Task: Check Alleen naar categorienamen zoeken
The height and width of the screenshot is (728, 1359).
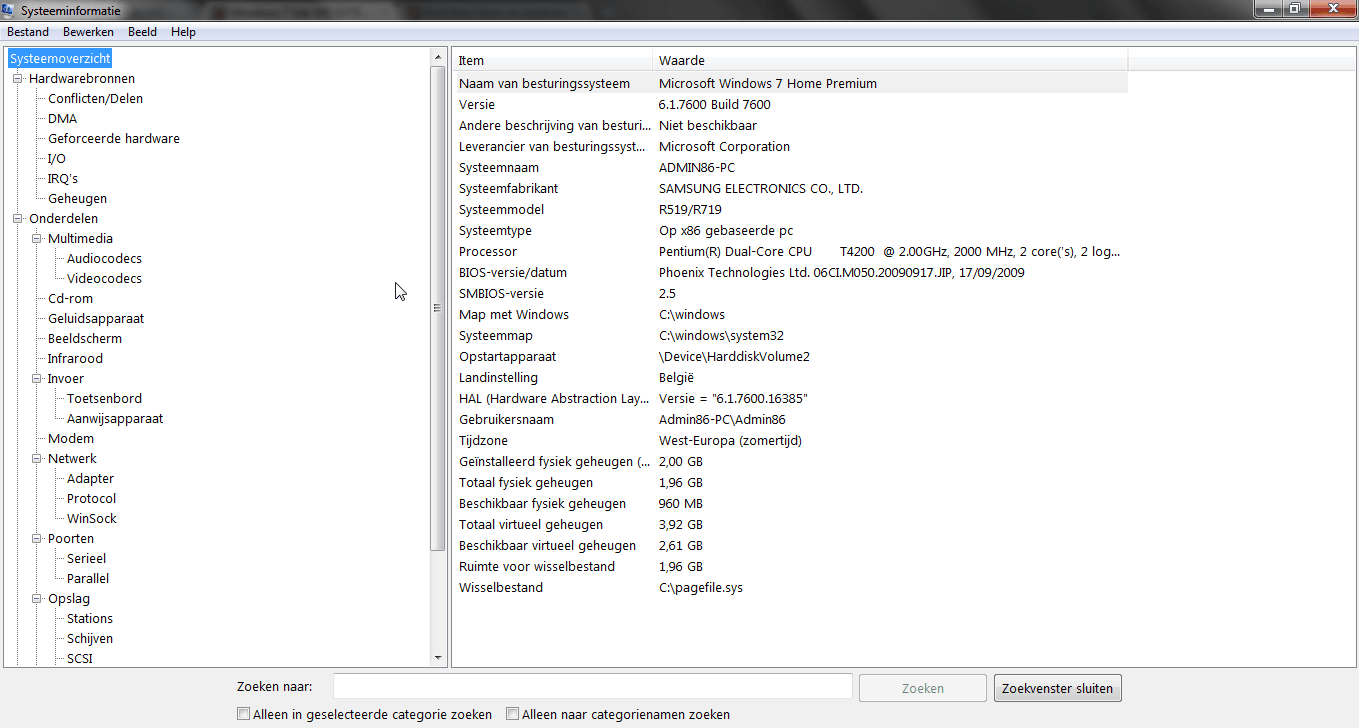Action: click(513, 715)
